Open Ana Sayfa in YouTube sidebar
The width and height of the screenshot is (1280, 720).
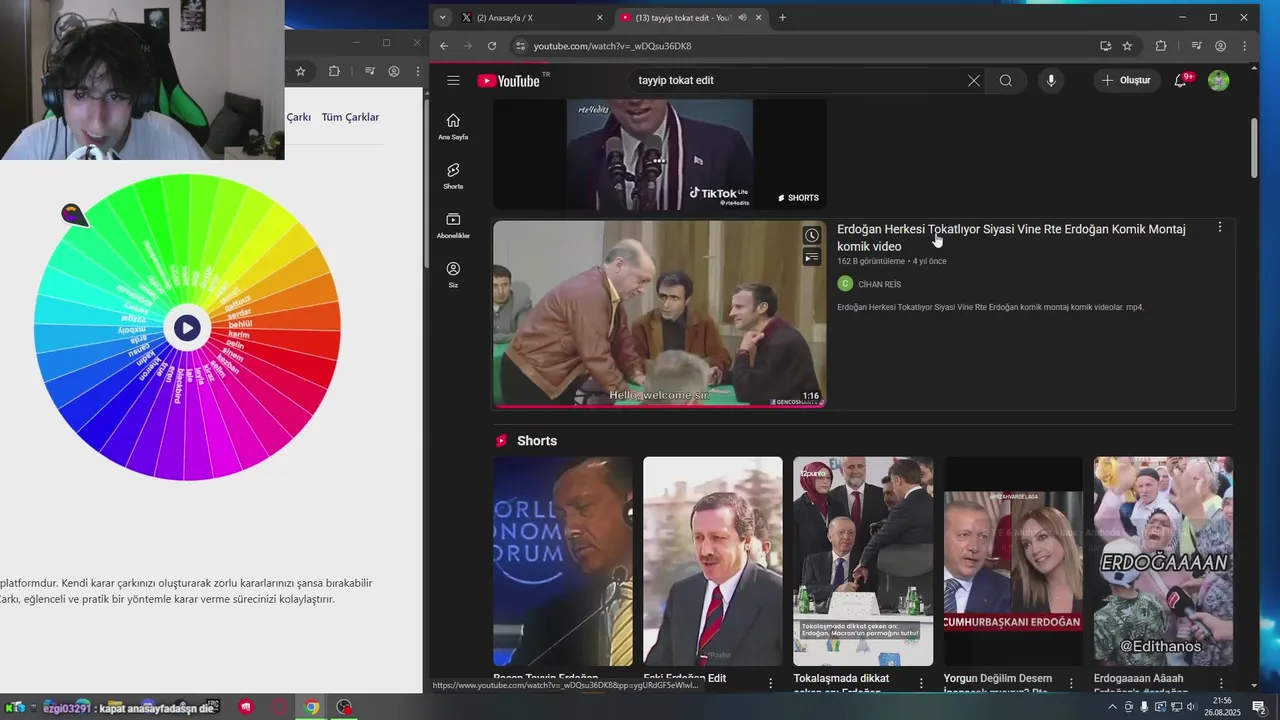[x=453, y=126]
